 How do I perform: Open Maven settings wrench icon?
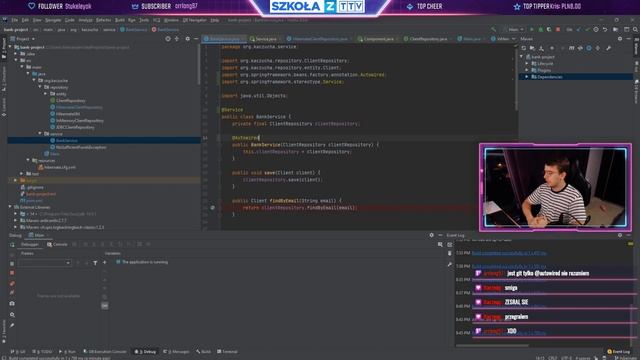click(x=609, y=48)
